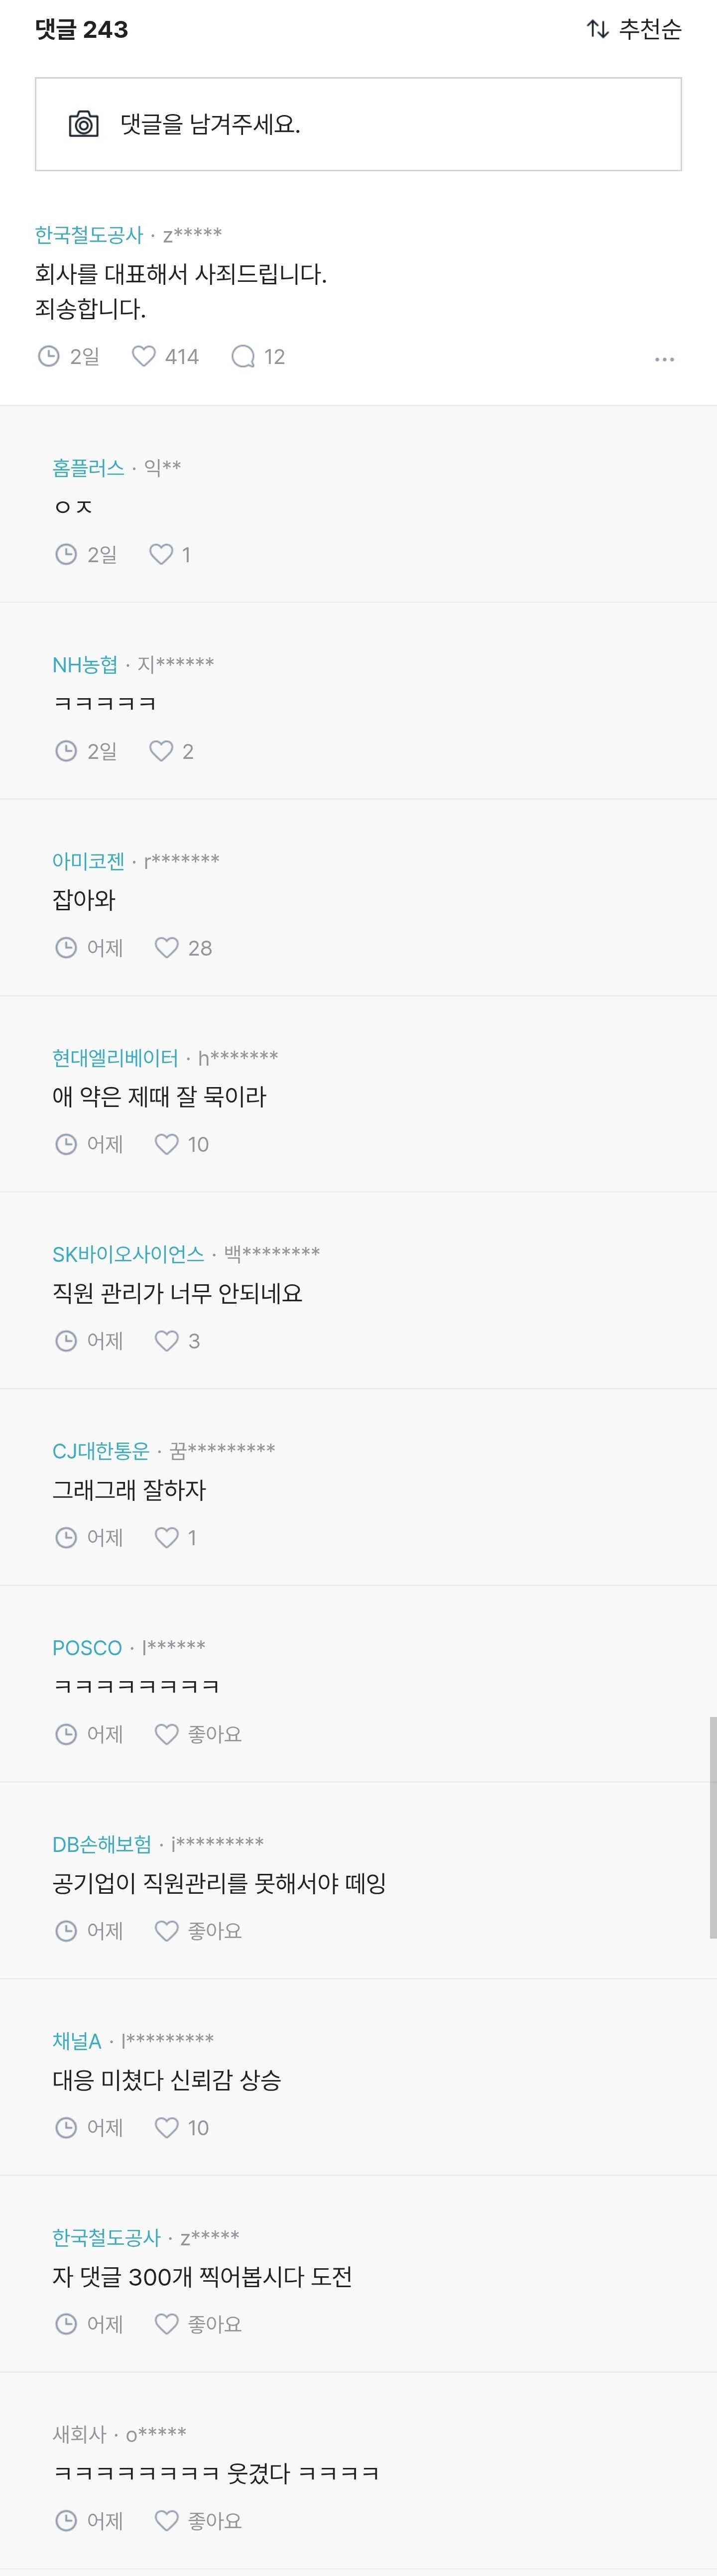Click the 아미코젠 company name link
This screenshot has height=2576, width=717.
point(88,861)
